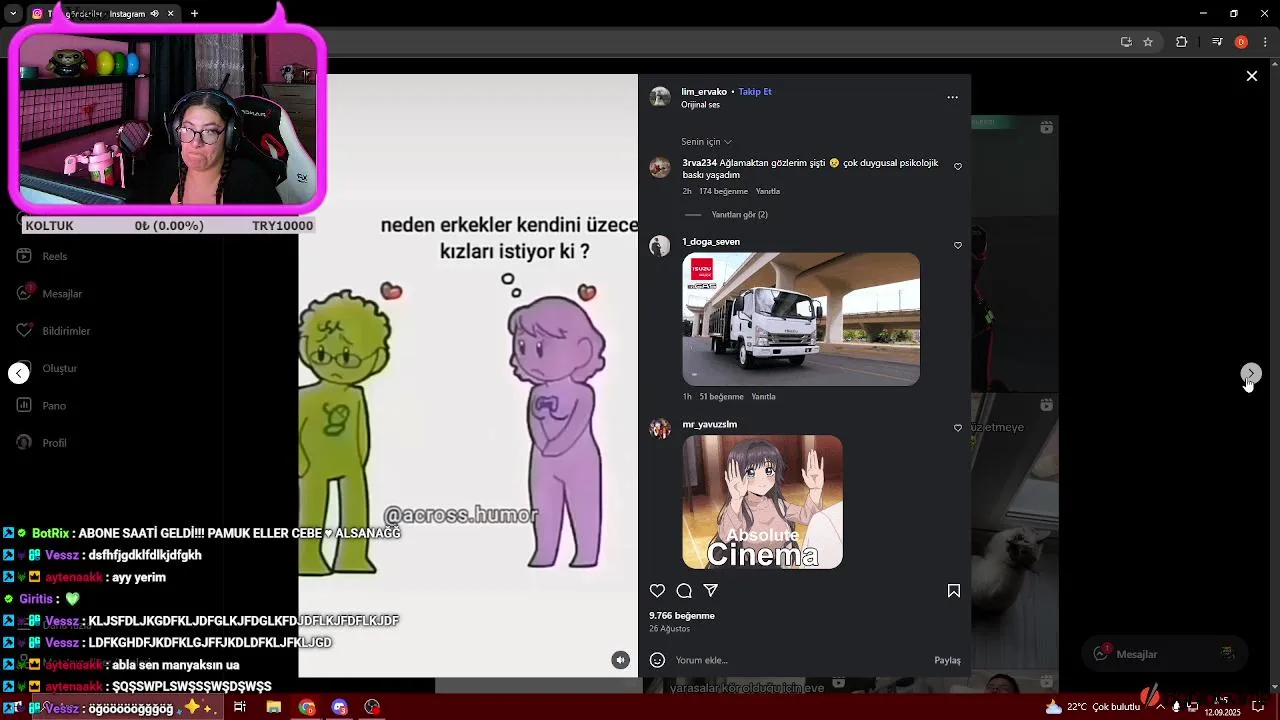The image size is (1280, 720).
Task: Unmute the reel with speaker icon
Action: pos(621,660)
